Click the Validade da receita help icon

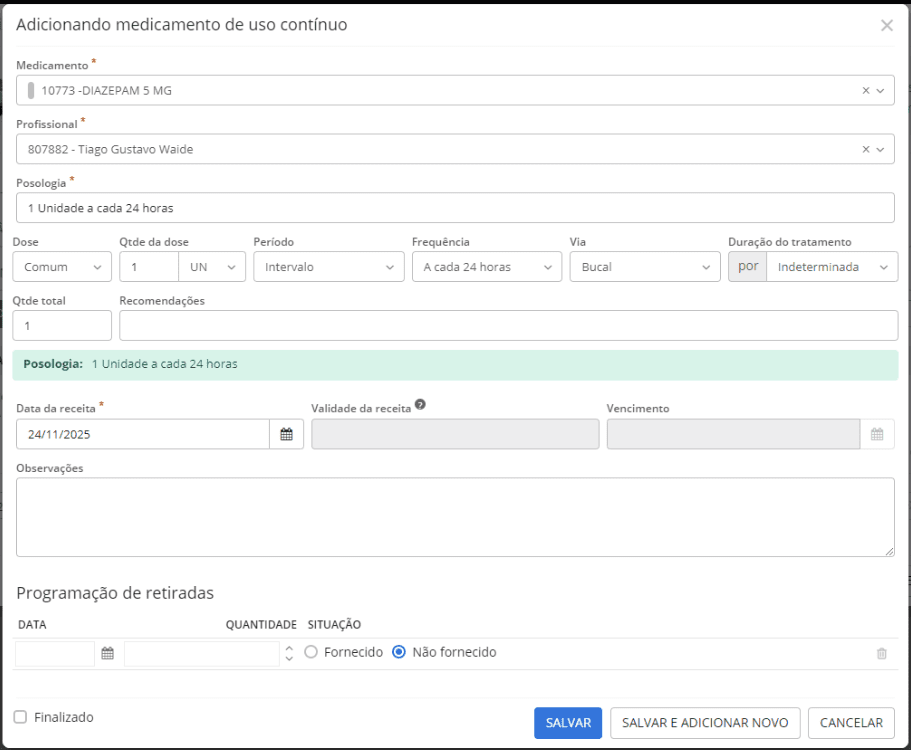coord(420,405)
